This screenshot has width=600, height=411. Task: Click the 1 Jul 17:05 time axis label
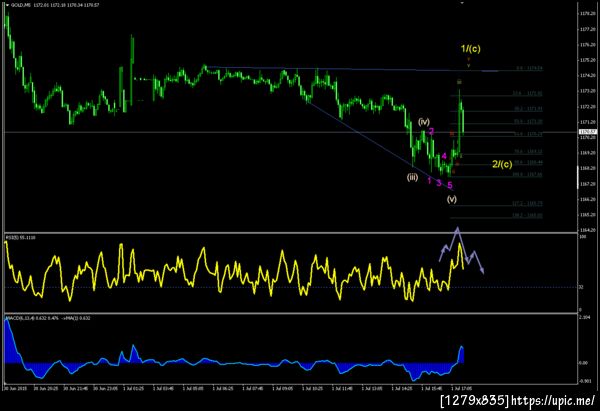click(461, 389)
